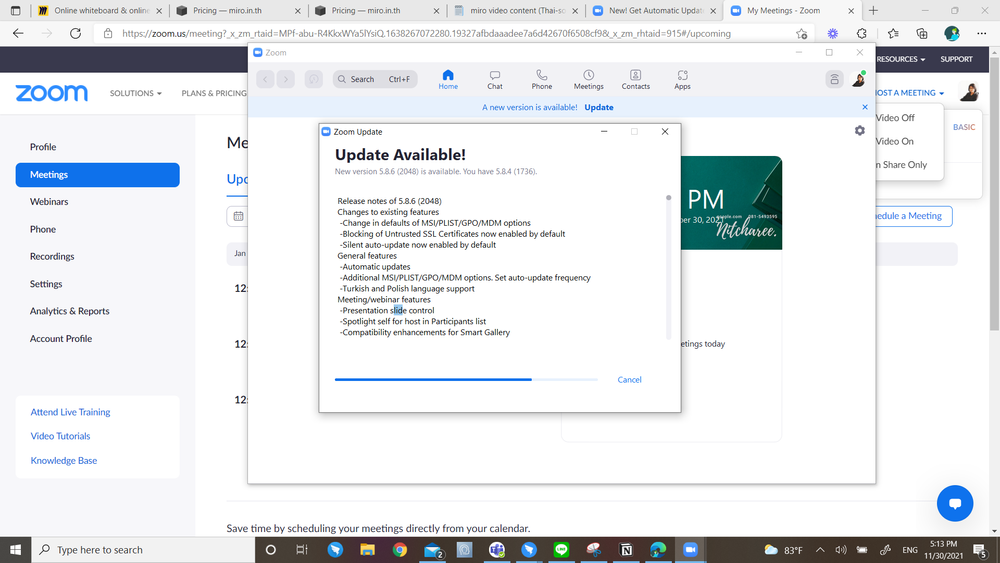Open the Attend Live Training link
This screenshot has width=1000, height=563.
70,412
